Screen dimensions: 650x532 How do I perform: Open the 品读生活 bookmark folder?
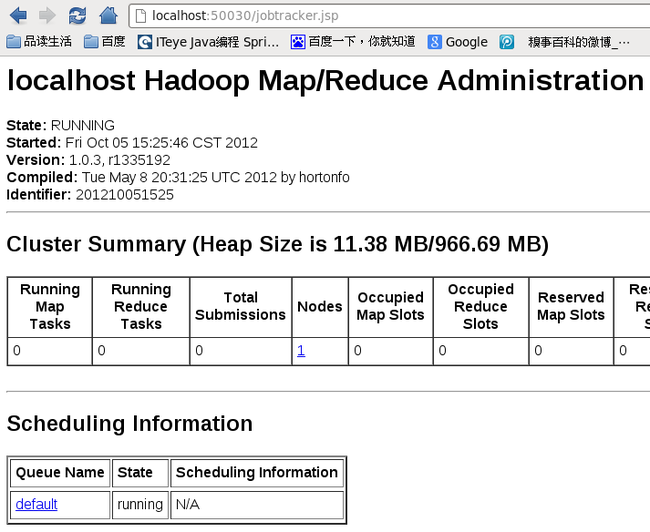39,41
